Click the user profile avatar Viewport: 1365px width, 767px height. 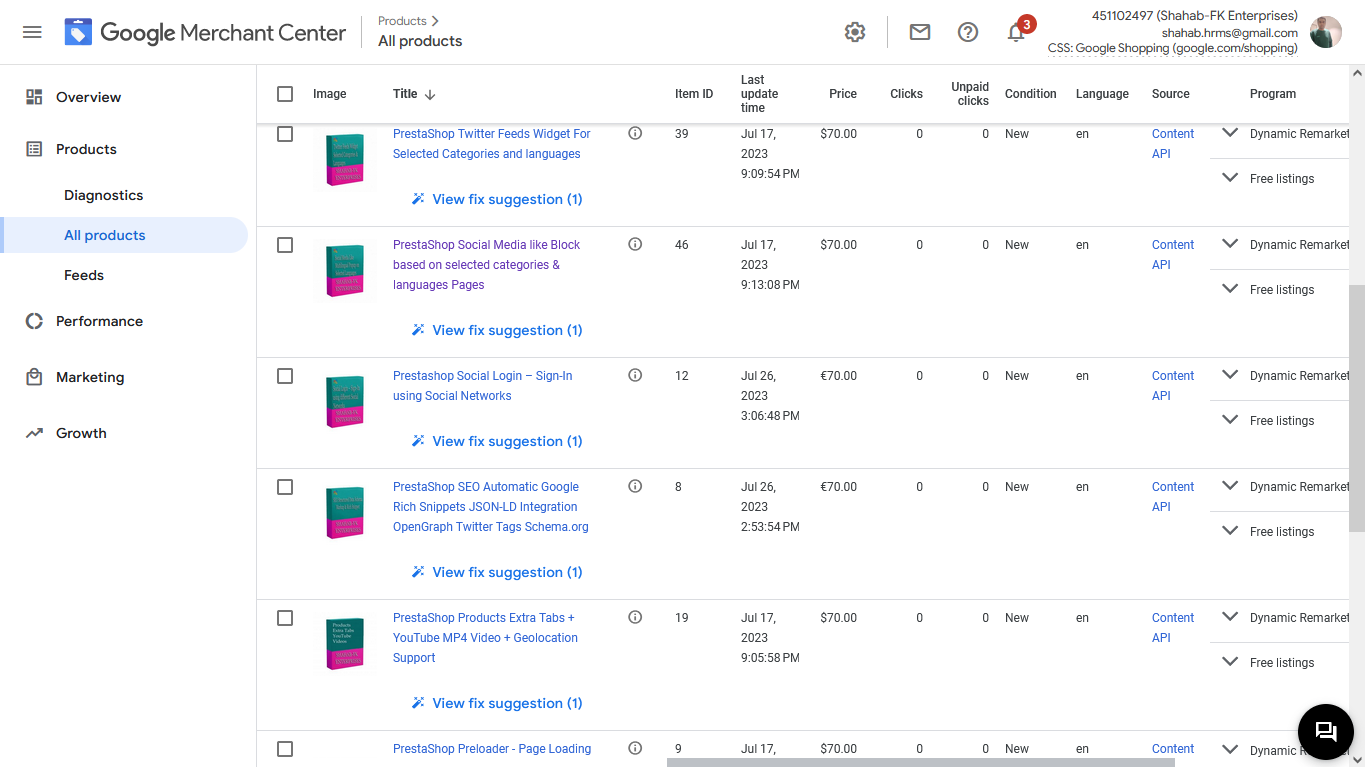1326,32
